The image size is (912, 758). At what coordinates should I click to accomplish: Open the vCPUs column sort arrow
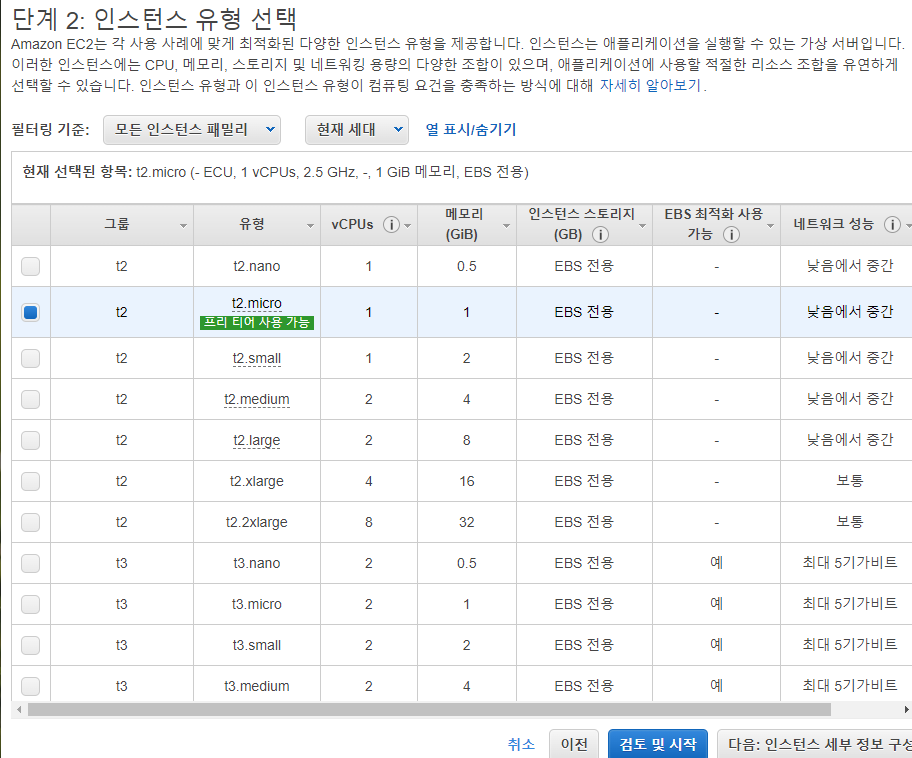pos(408,226)
